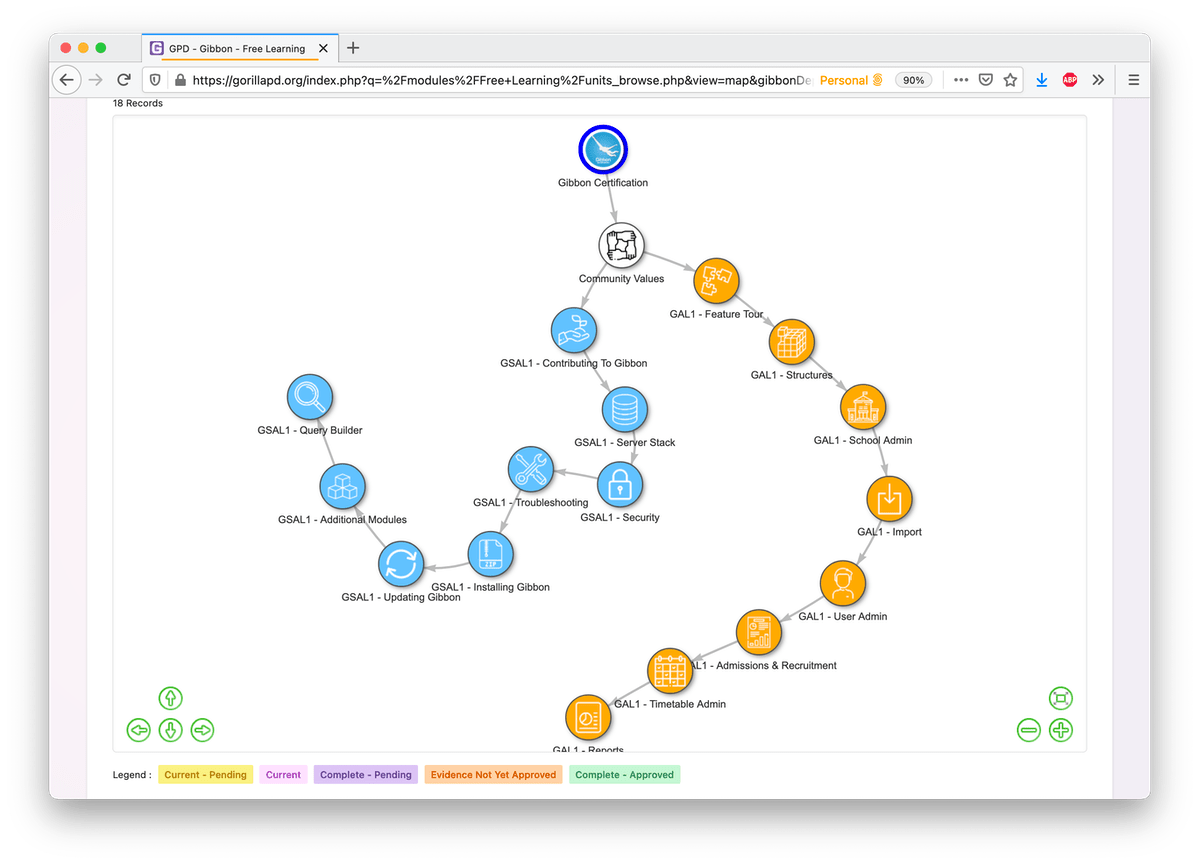Open GSAL1 Contributing To Gibbon node
Viewport: 1200px width, 864px height.
[x=574, y=330]
